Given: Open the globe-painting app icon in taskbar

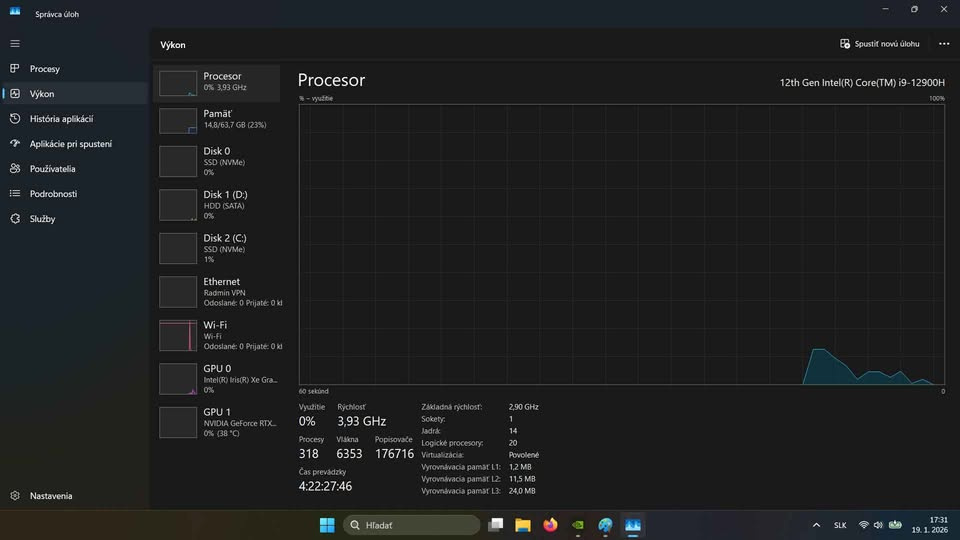Looking at the screenshot, I should point(605,525).
